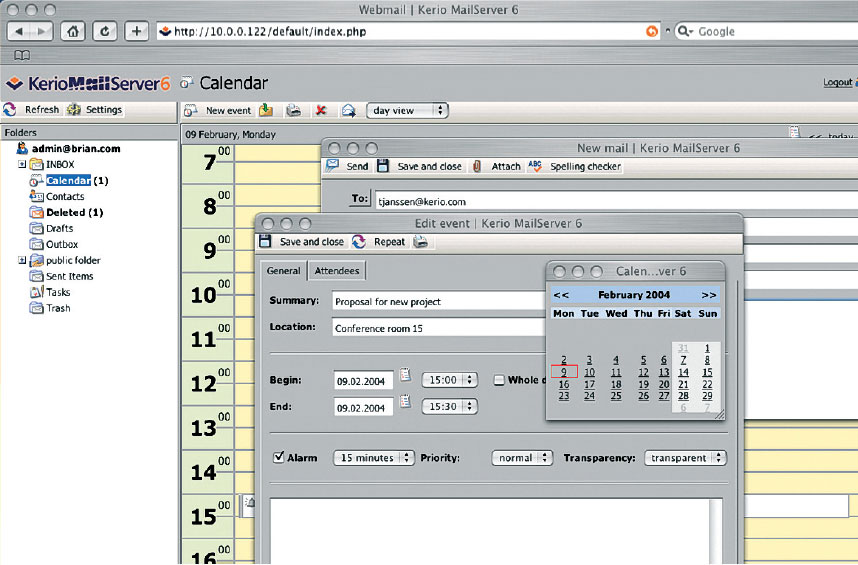Go to next month in mini calendar
This screenshot has width=858, height=565.
pos(708,295)
